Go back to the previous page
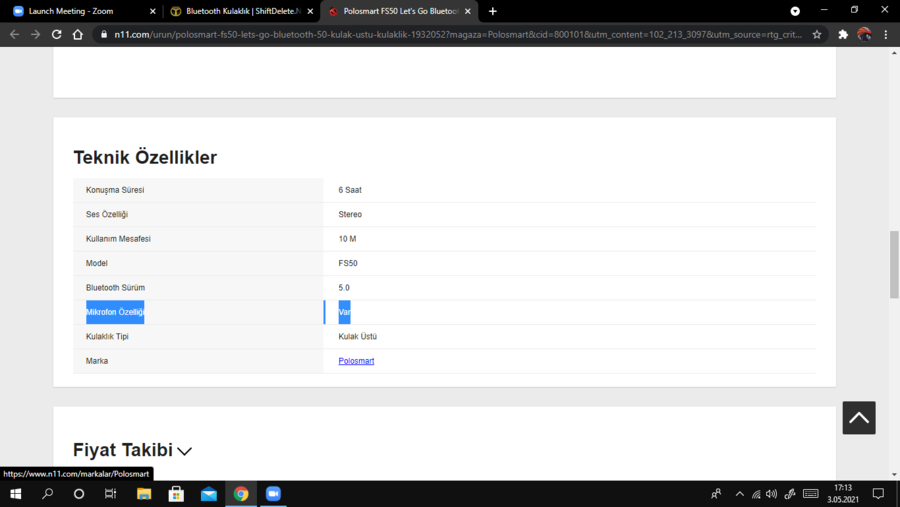900x507 pixels. point(14,34)
